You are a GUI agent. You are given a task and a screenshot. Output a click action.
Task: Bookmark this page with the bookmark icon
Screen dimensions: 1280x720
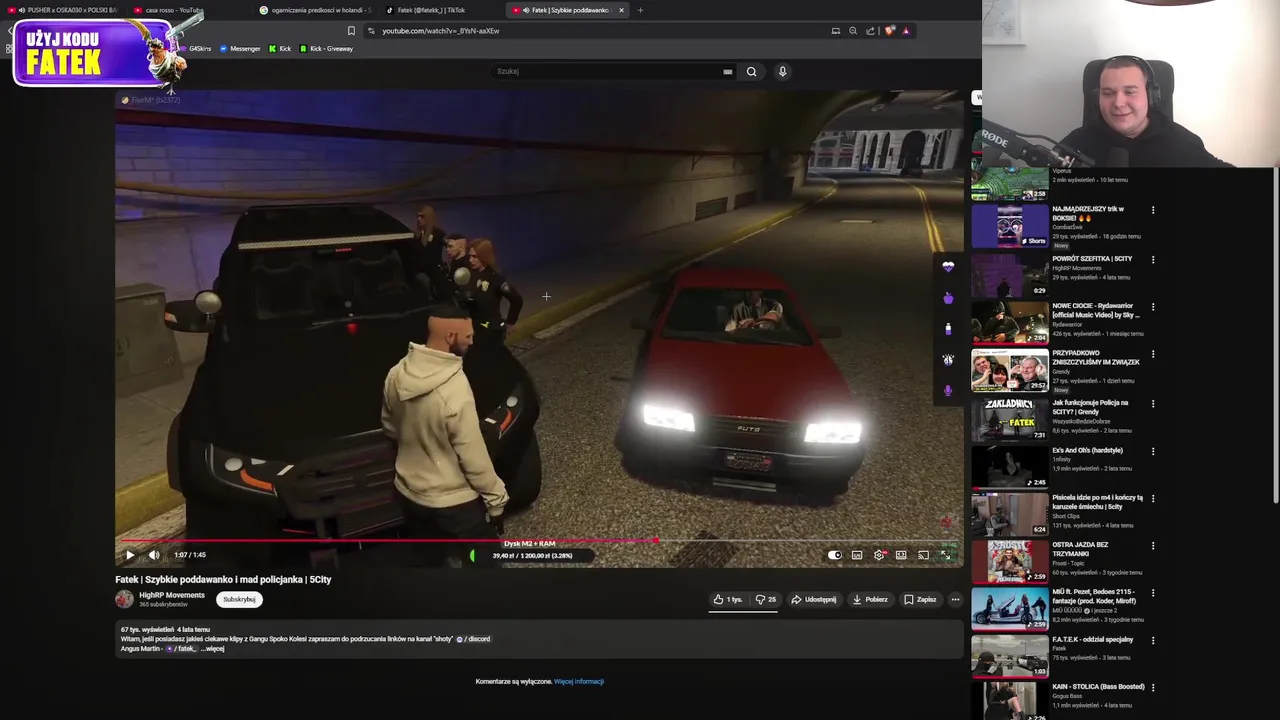[x=351, y=31]
